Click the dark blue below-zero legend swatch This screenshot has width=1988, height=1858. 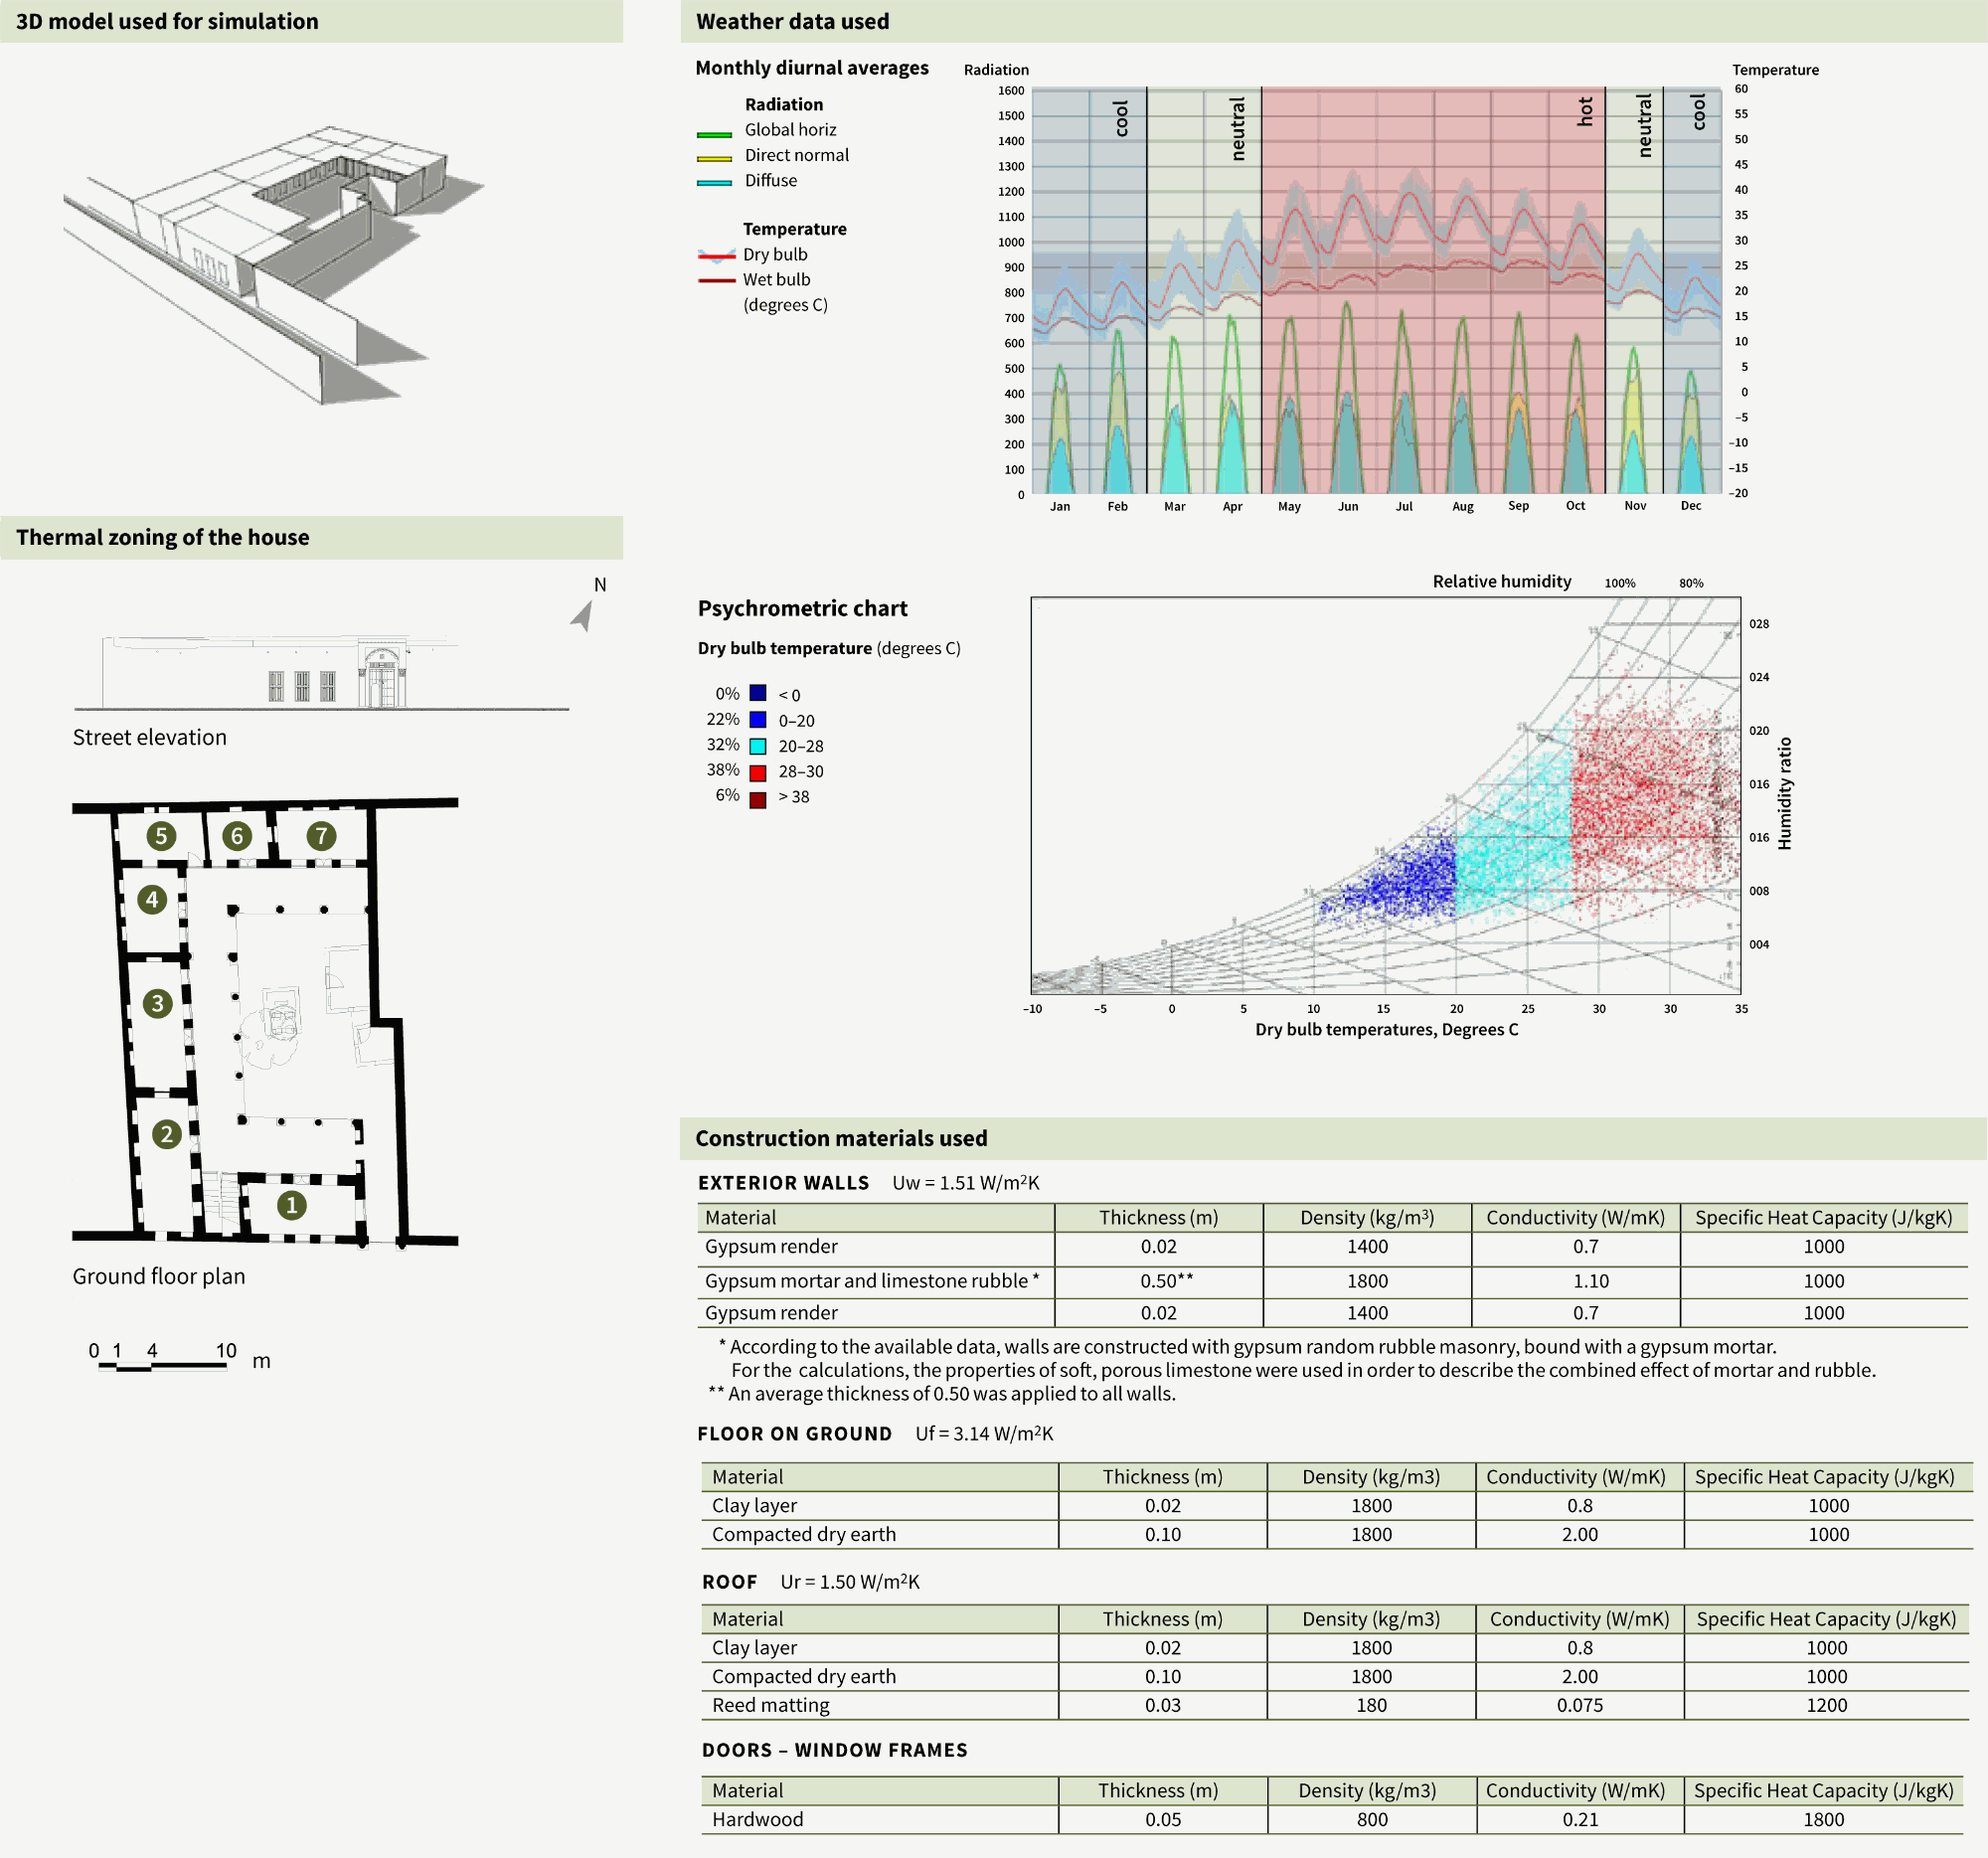click(758, 694)
